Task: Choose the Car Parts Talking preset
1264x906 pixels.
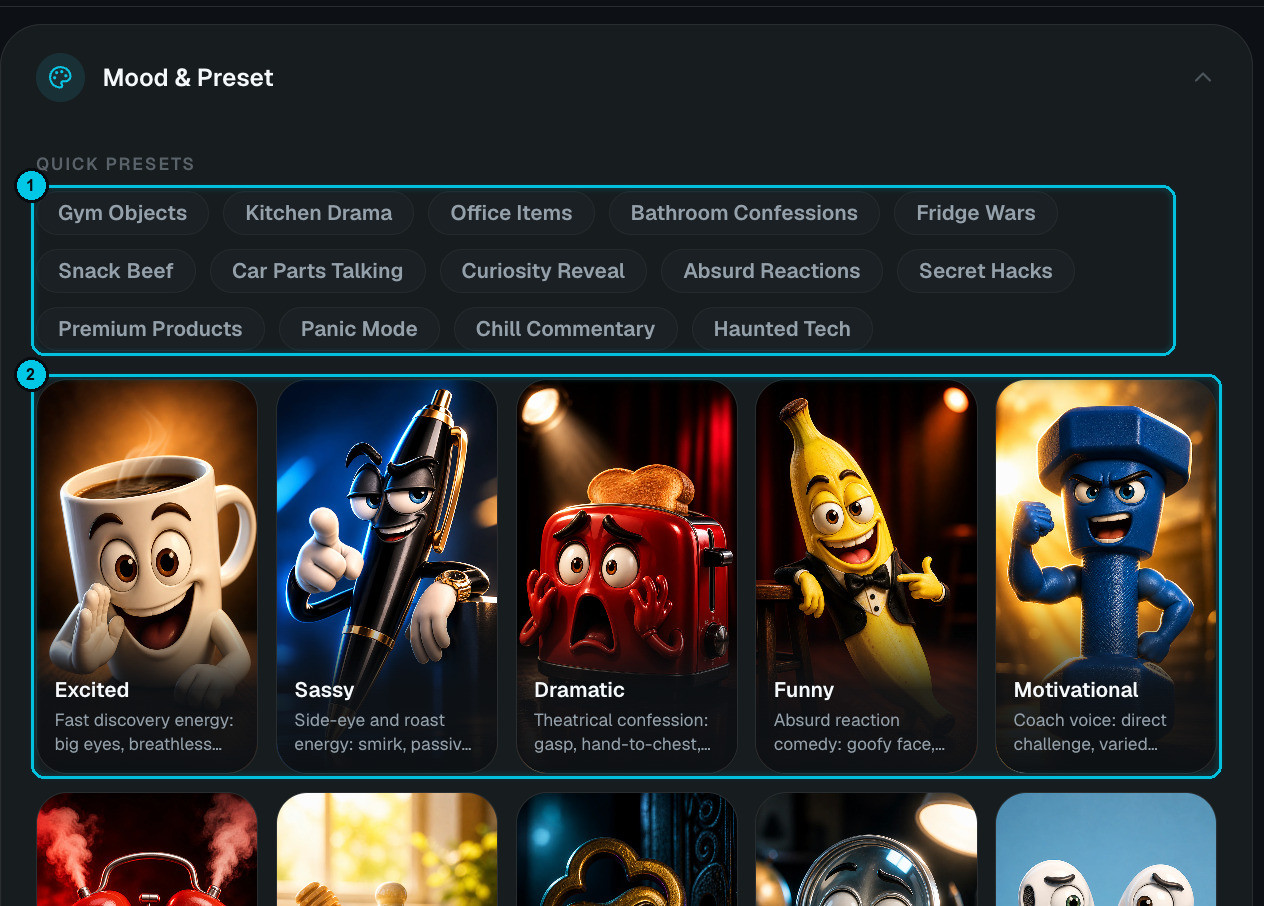Action: click(318, 271)
